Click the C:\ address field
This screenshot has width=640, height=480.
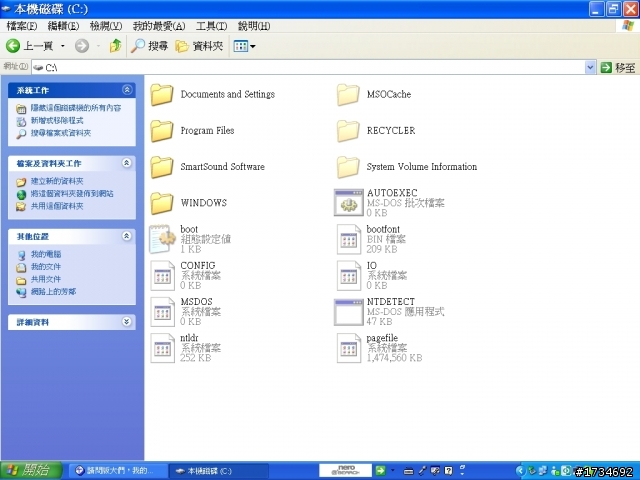click(x=308, y=67)
